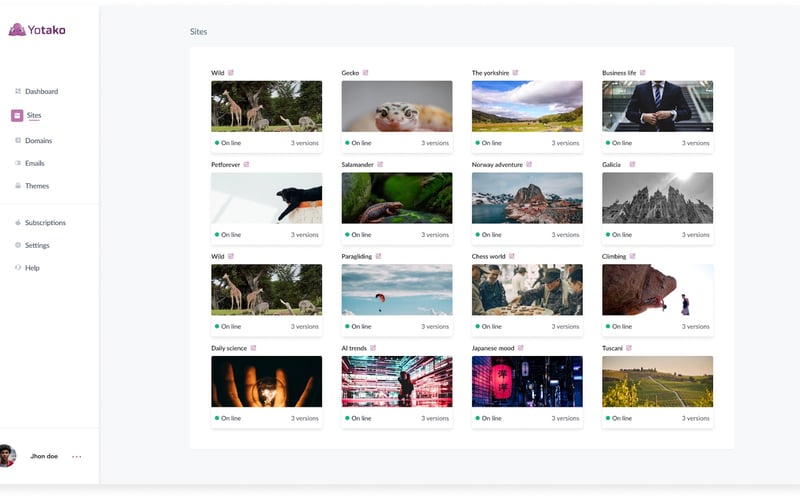Open the Norway adventure thumbnail

527,198
